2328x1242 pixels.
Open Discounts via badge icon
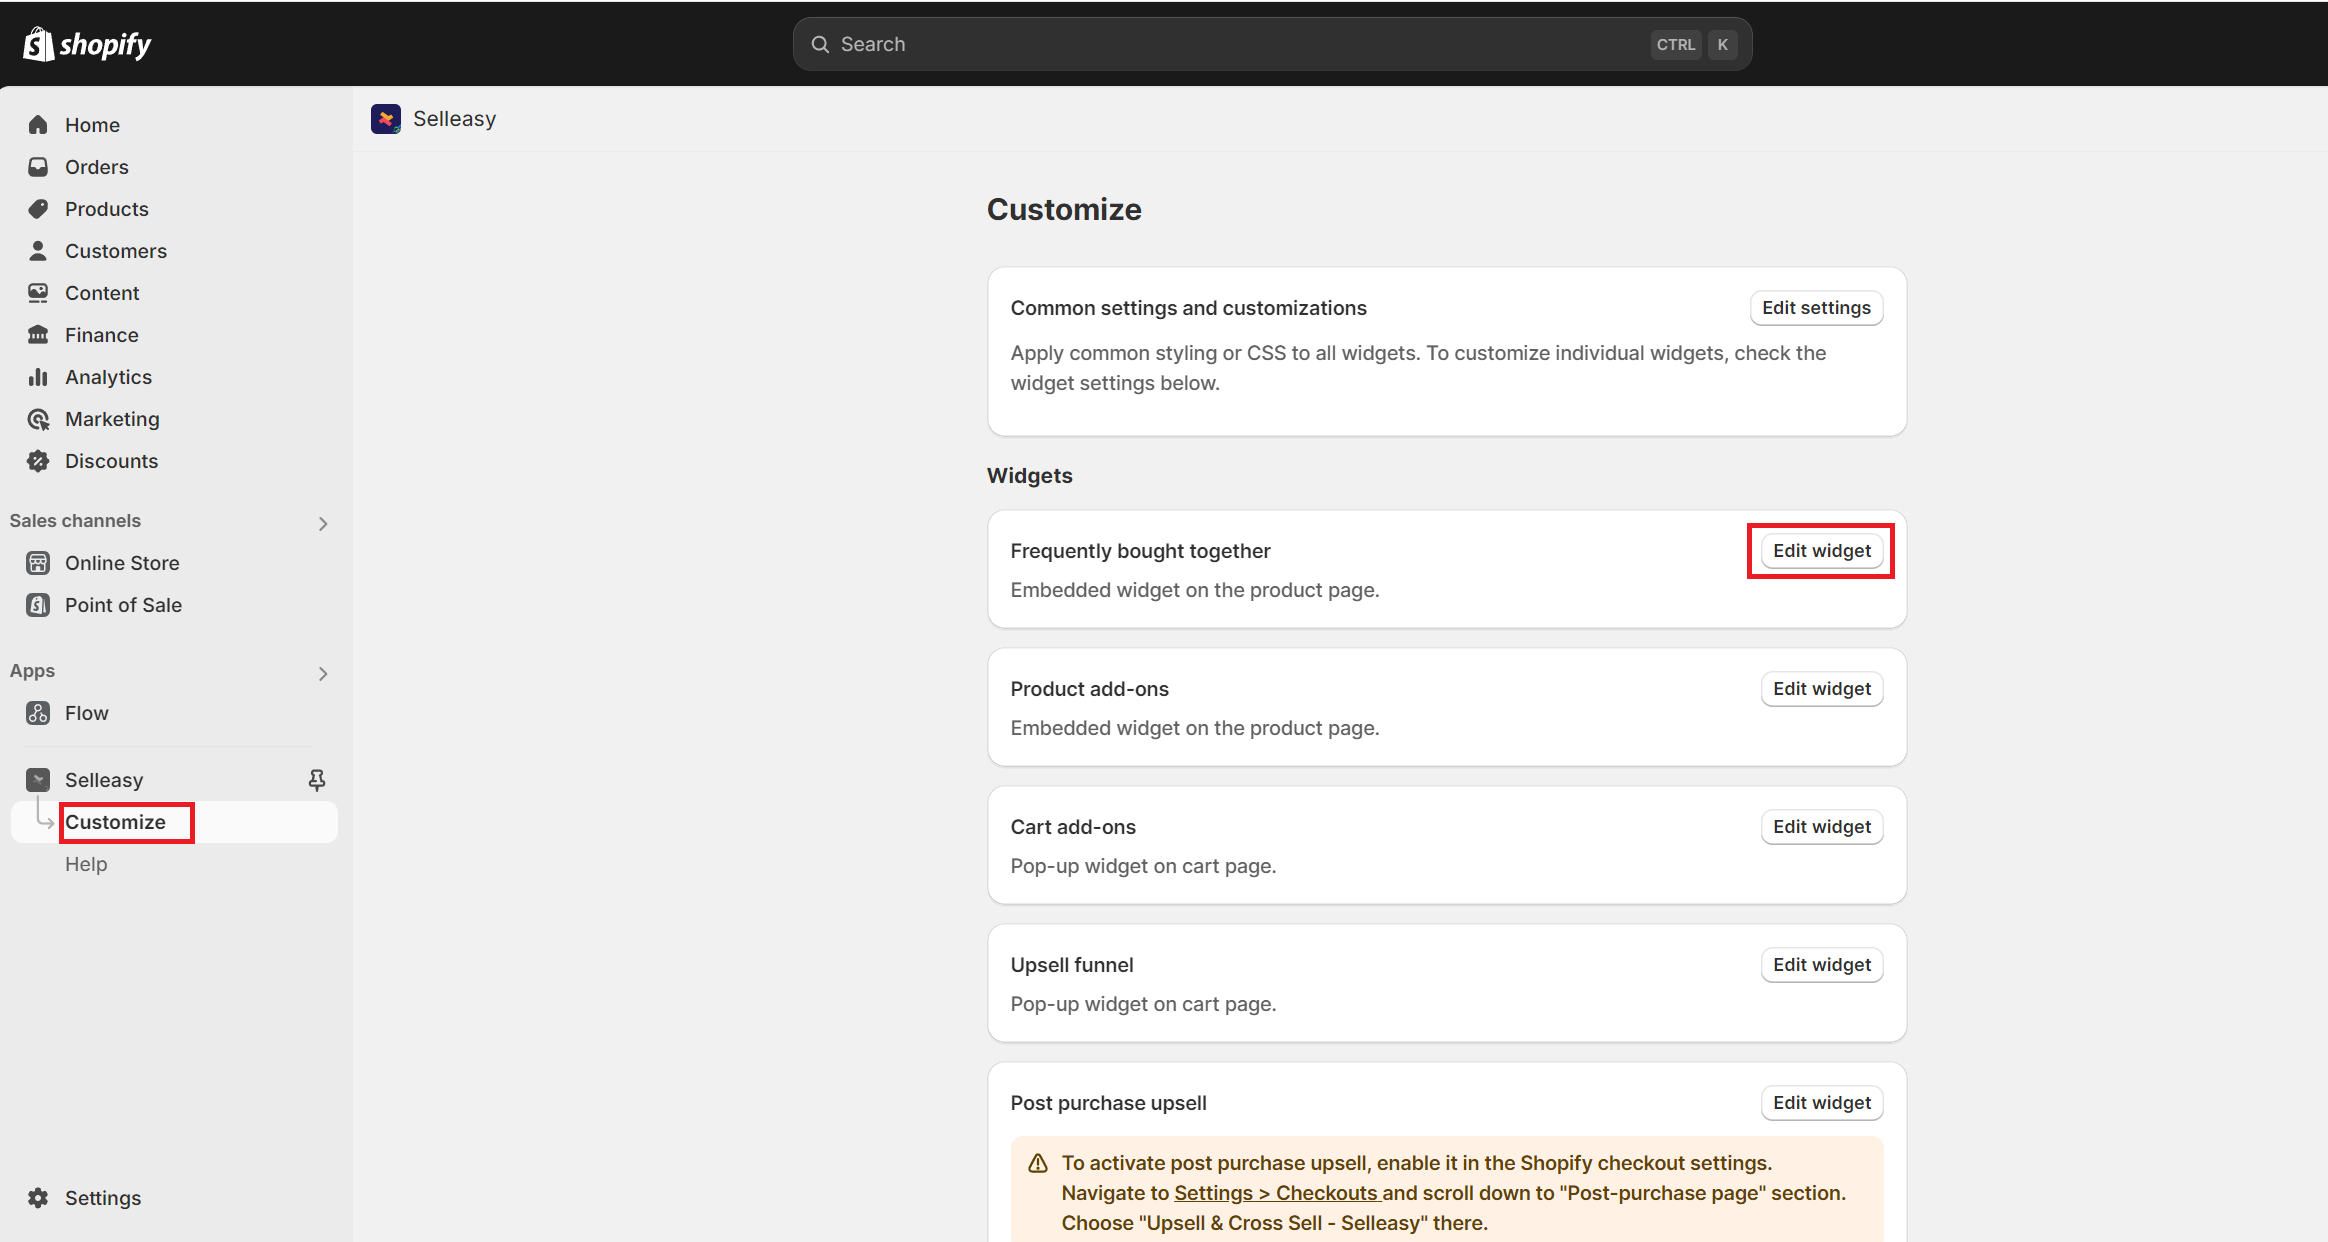38,461
